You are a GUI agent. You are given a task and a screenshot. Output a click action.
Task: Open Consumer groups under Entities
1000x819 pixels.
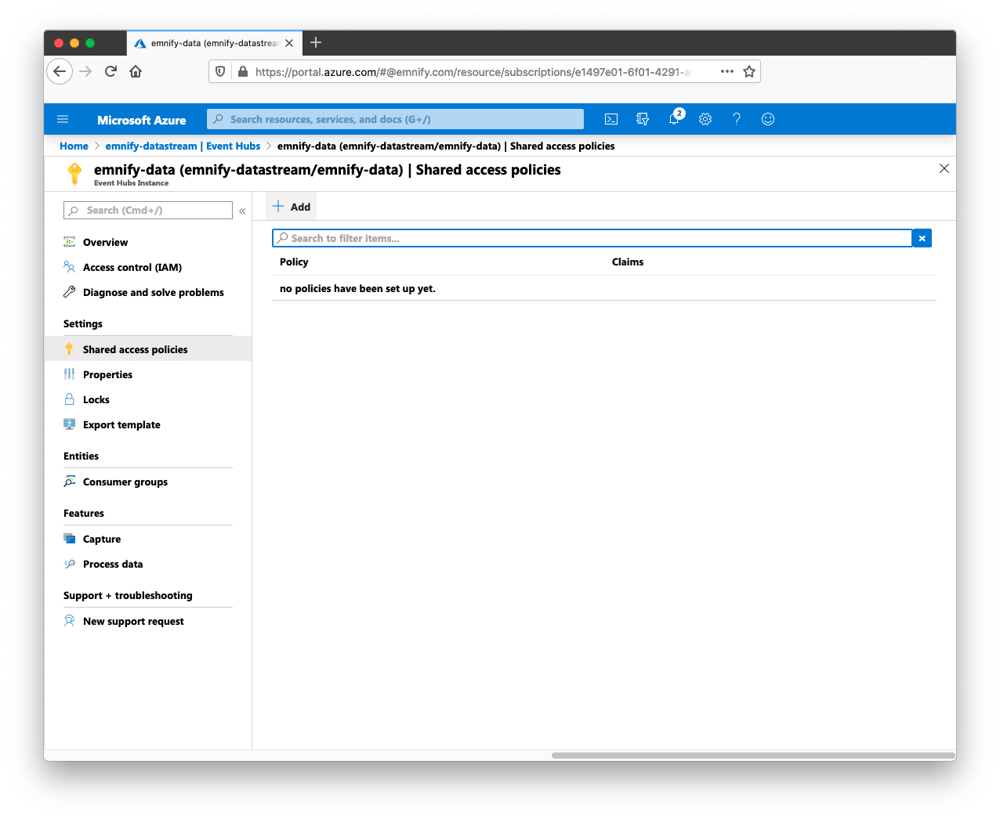[125, 482]
